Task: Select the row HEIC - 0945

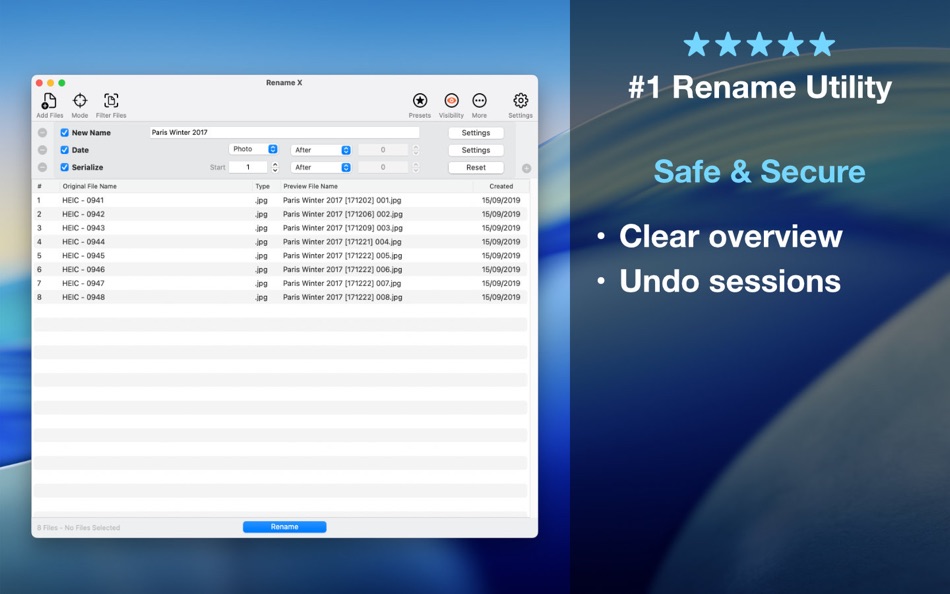Action: (x=280, y=256)
